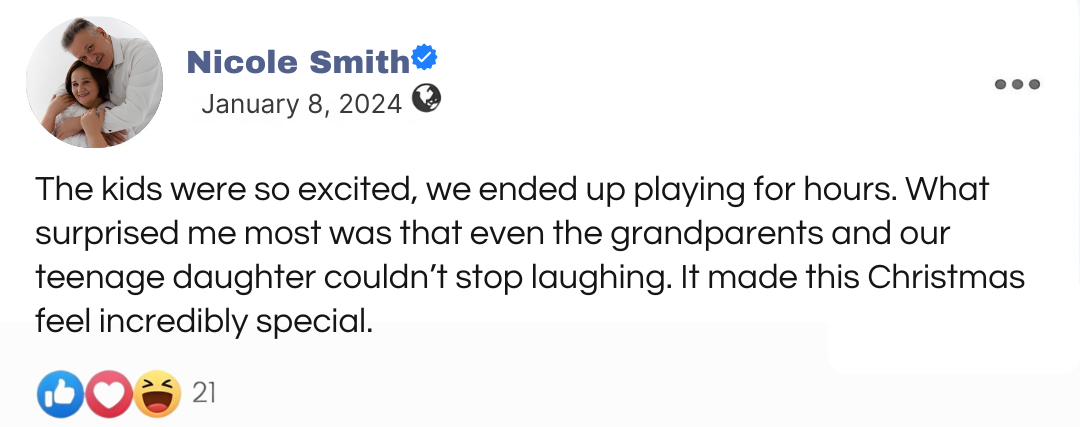Open the three-dot post options menu
This screenshot has height=427, width=1080.
[x=1018, y=84]
